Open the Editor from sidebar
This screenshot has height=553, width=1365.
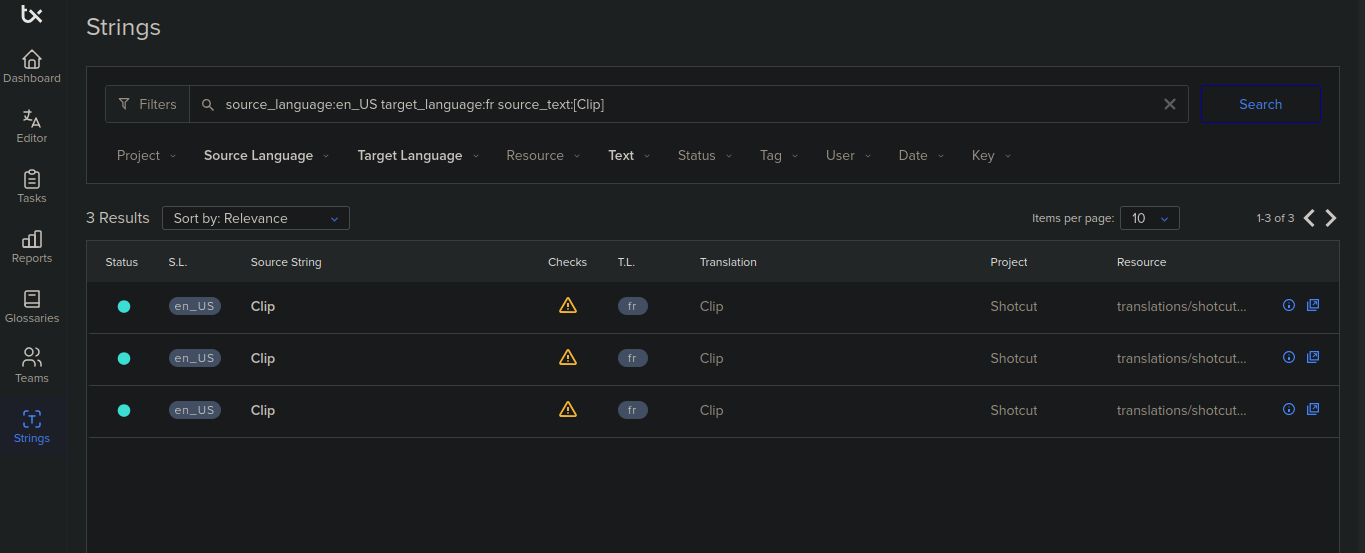32,126
